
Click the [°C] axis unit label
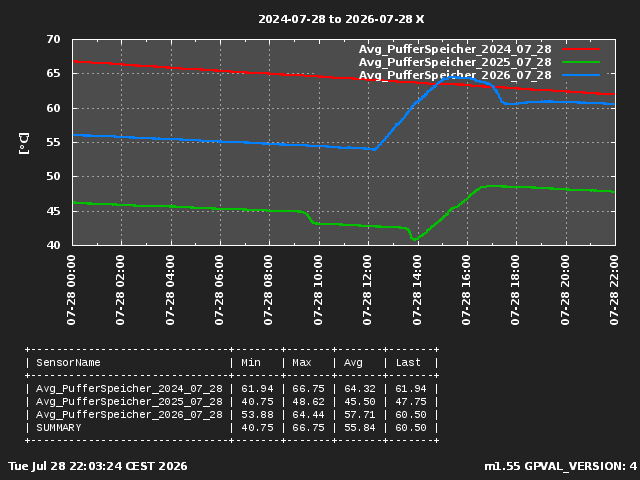tap(24, 143)
